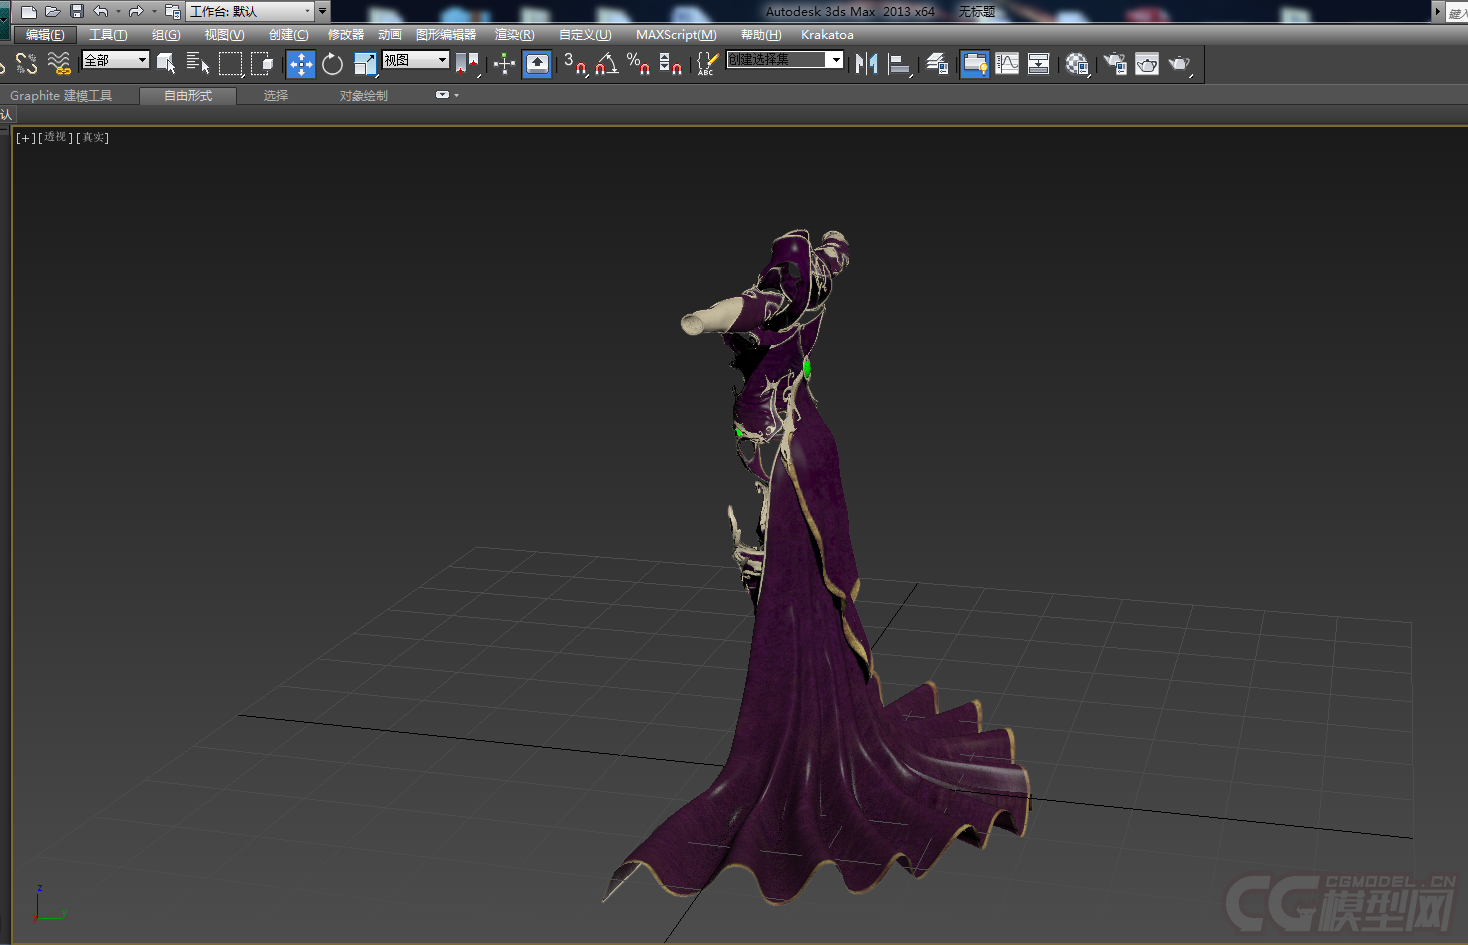Click the Use Pivot Point Center icon
This screenshot has width=1468, height=945.
click(468, 64)
